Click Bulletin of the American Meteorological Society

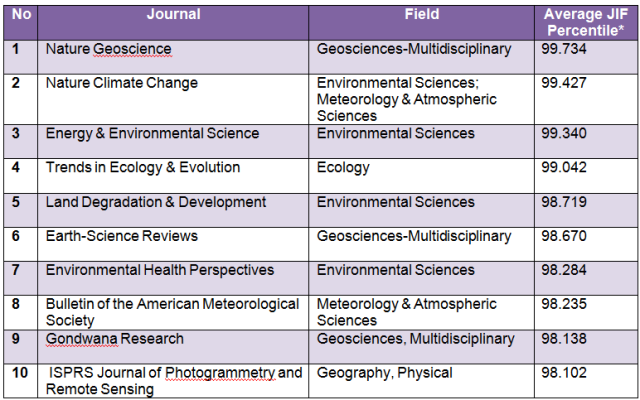pyautogui.click(x=172, y=312)
